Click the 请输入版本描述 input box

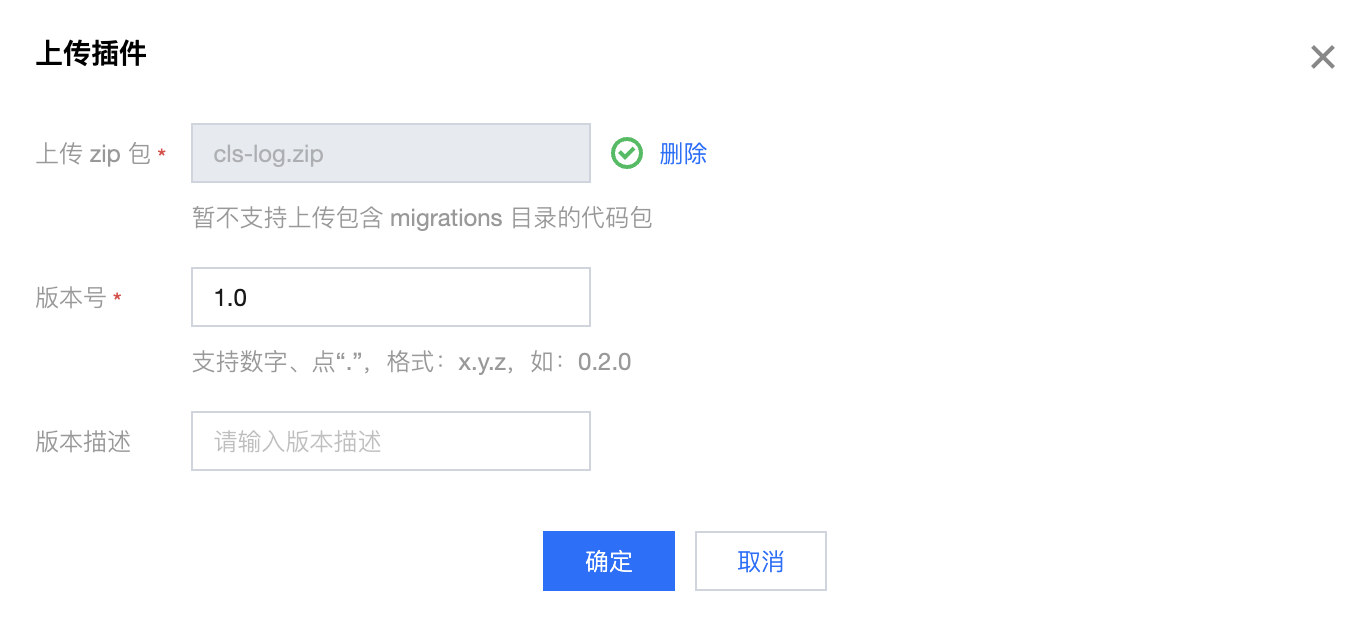click(391, 441)
